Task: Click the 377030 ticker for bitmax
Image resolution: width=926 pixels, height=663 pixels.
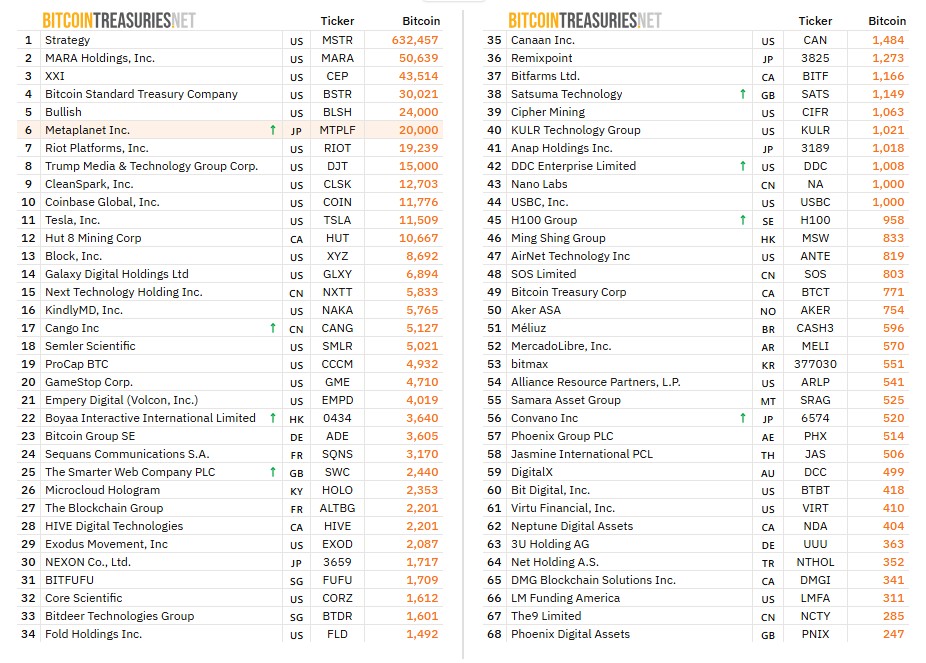Action: (x=815, y=364)
